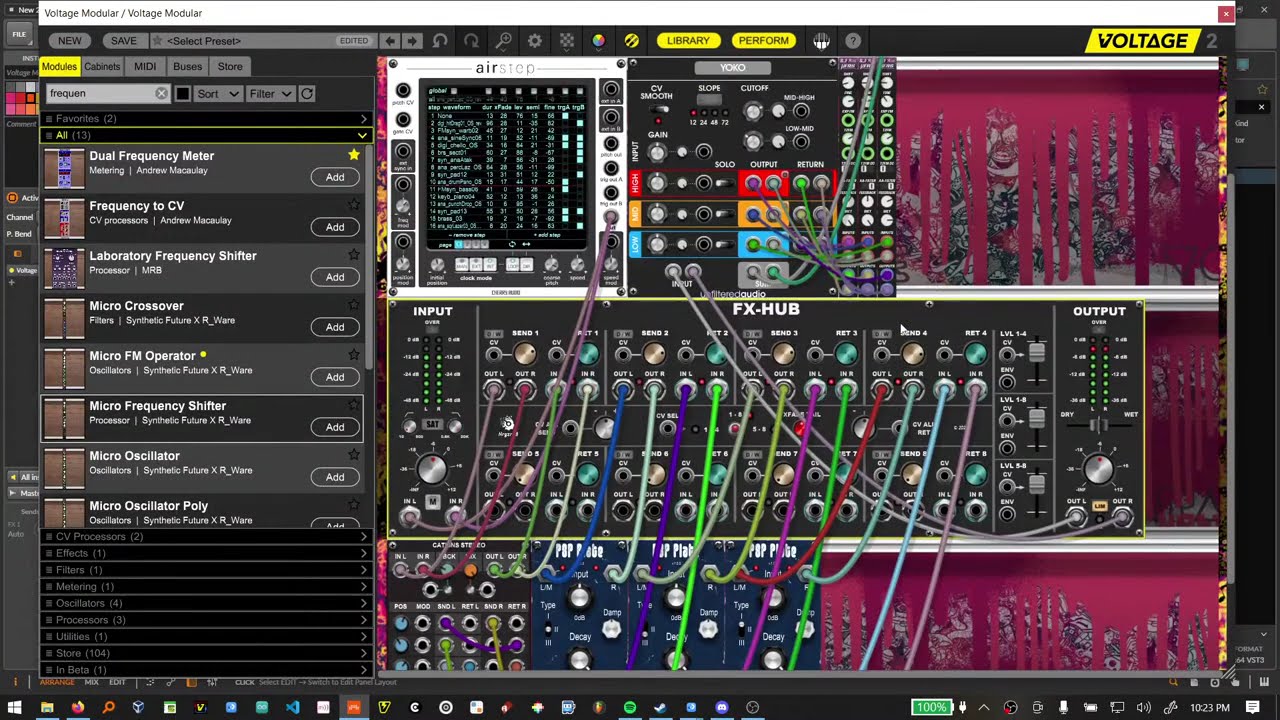Image resolution: width=1280 pixels, height=720 pixels.
Task: Expand the Effects (1) category
Action: coord(206,553)
